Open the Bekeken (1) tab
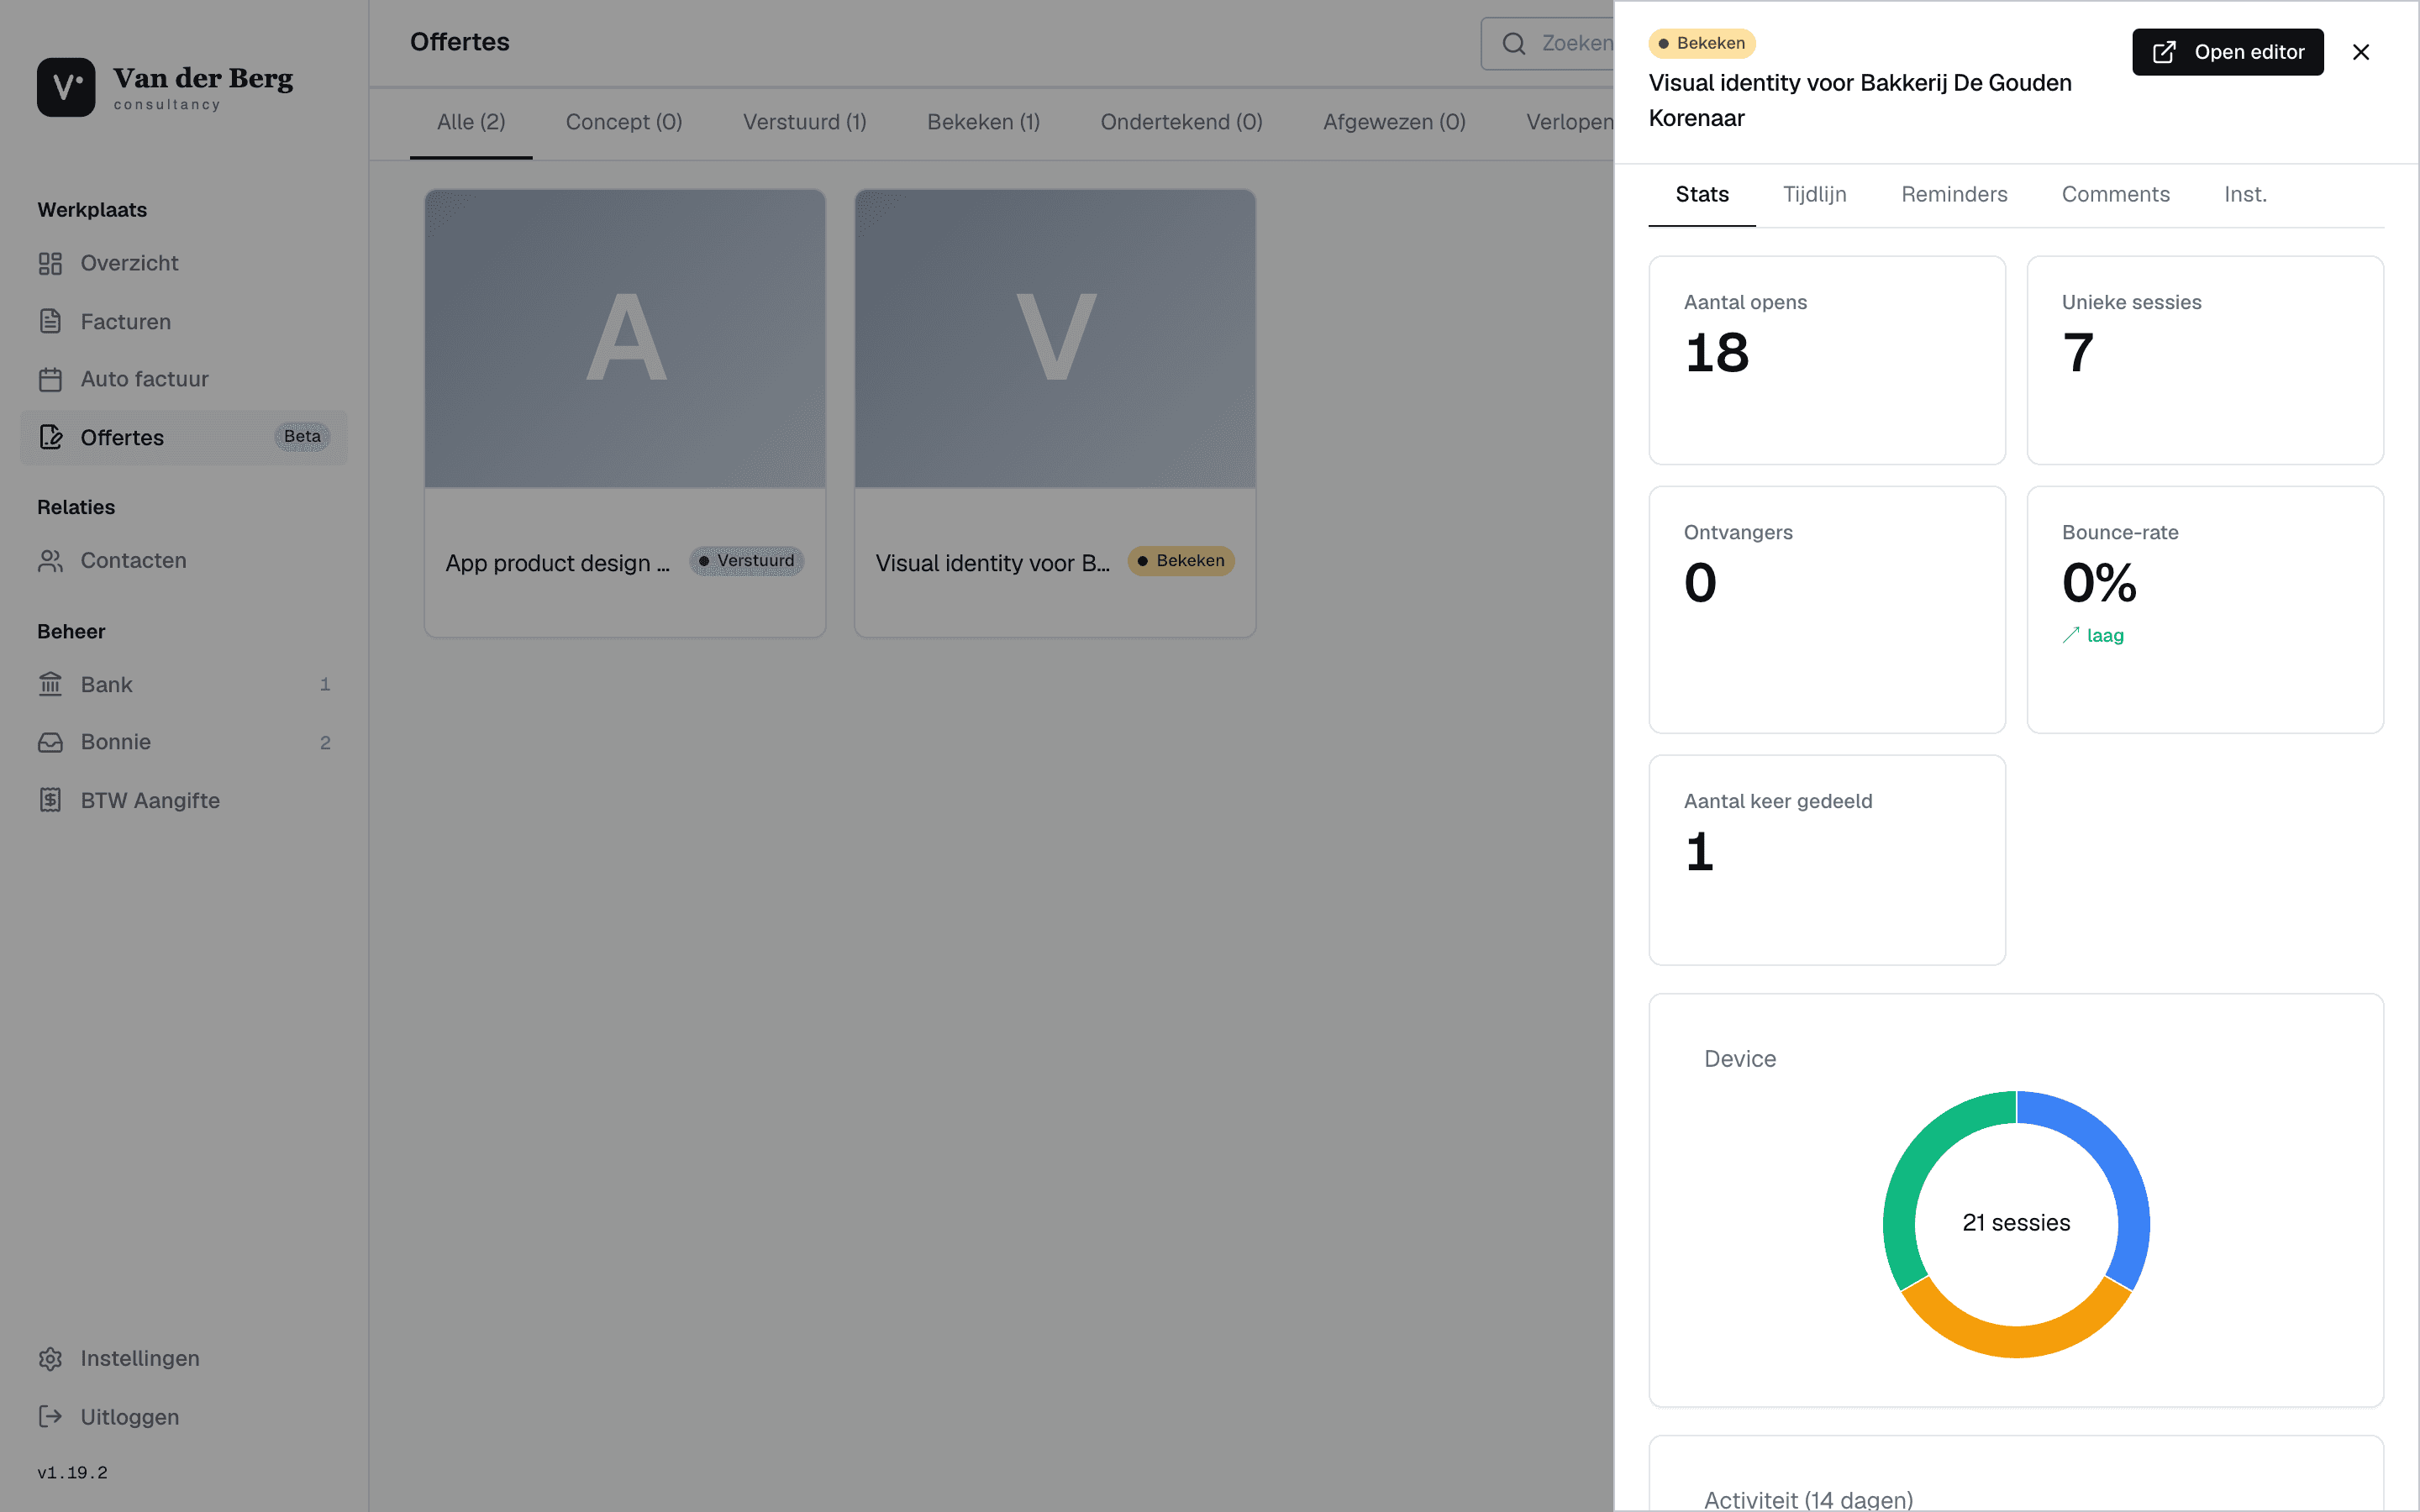Screen dimensions: 2420x1512 coord(984,122)
